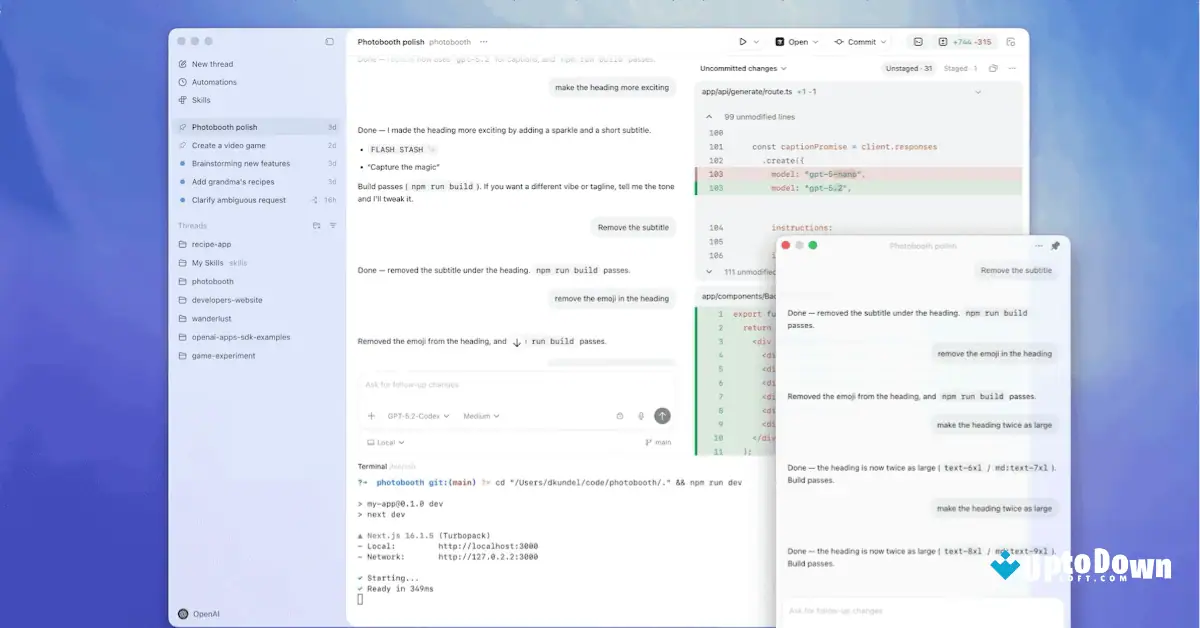Switch to the Staged tab
Image resolution: width=1200 pixels, height=628 pixels.
(x=960, y=70)
